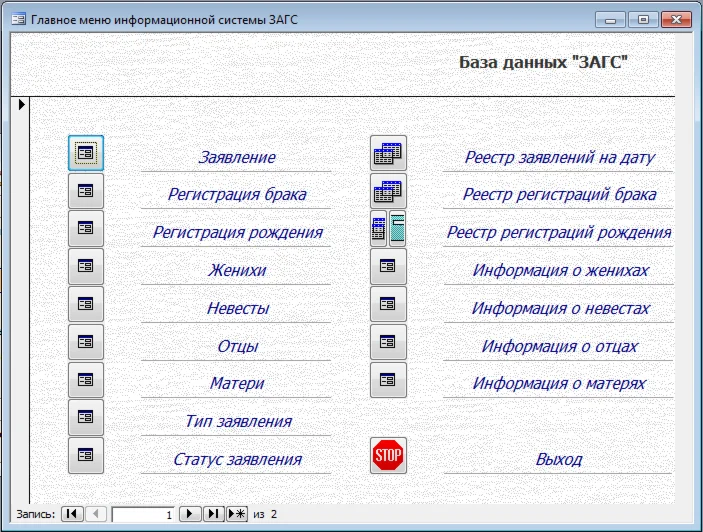
Task: Click the Информация о отцах label
Action: coord(559,346)
